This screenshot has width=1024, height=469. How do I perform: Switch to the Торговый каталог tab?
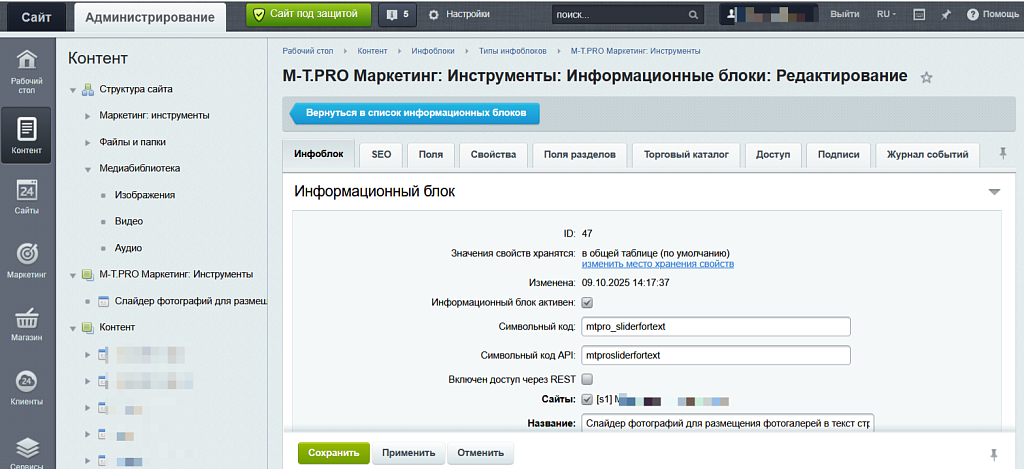pyautogui.click(x=685, y=154)
